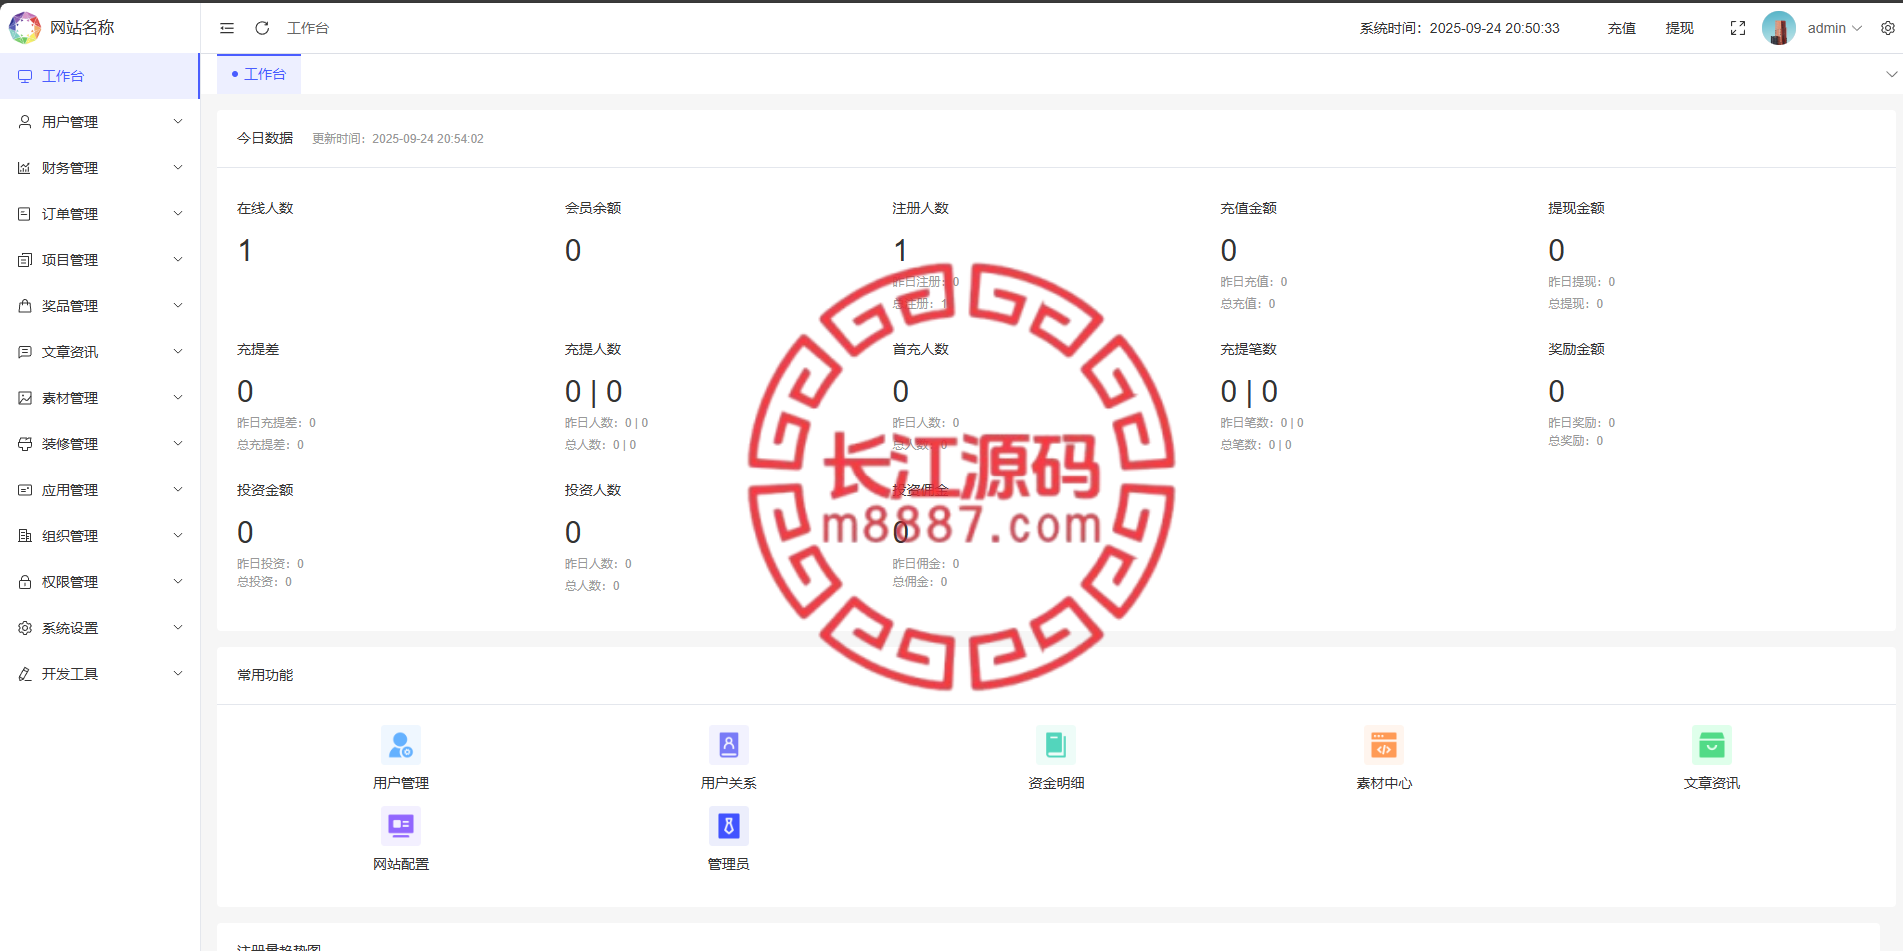Screen dimensions: 1903x951
Task: Click the 提现 link in the header
Action: tap(1680, 28)
